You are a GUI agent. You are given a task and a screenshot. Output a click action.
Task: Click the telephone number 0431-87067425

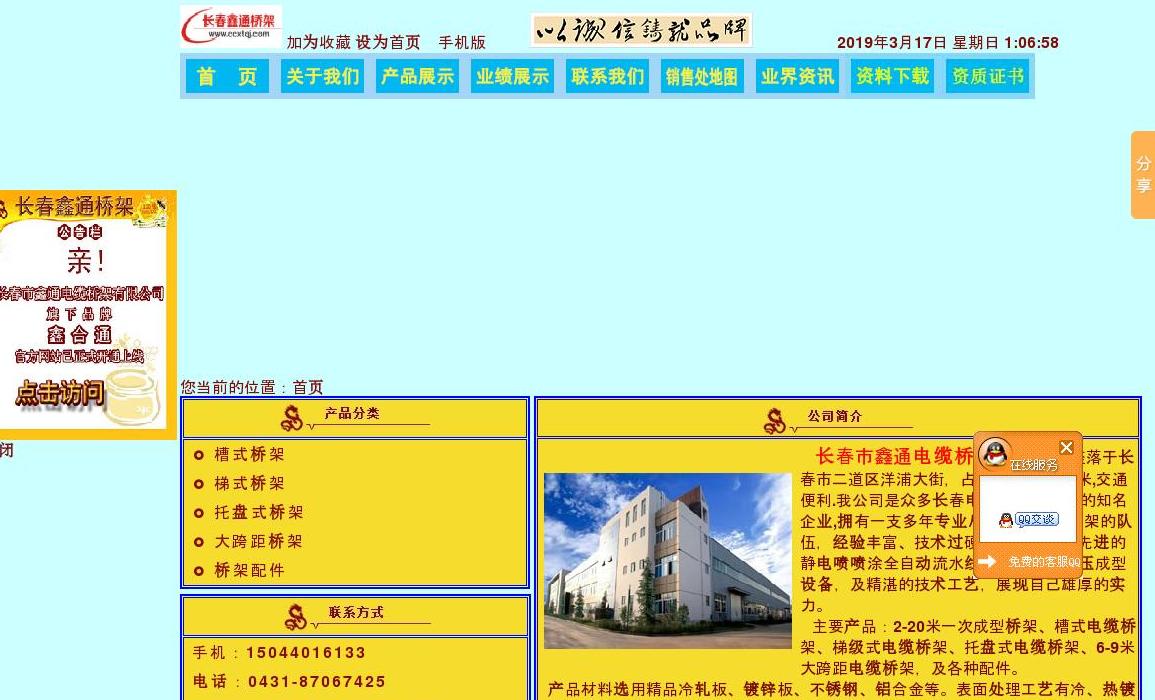pos(317,682)
